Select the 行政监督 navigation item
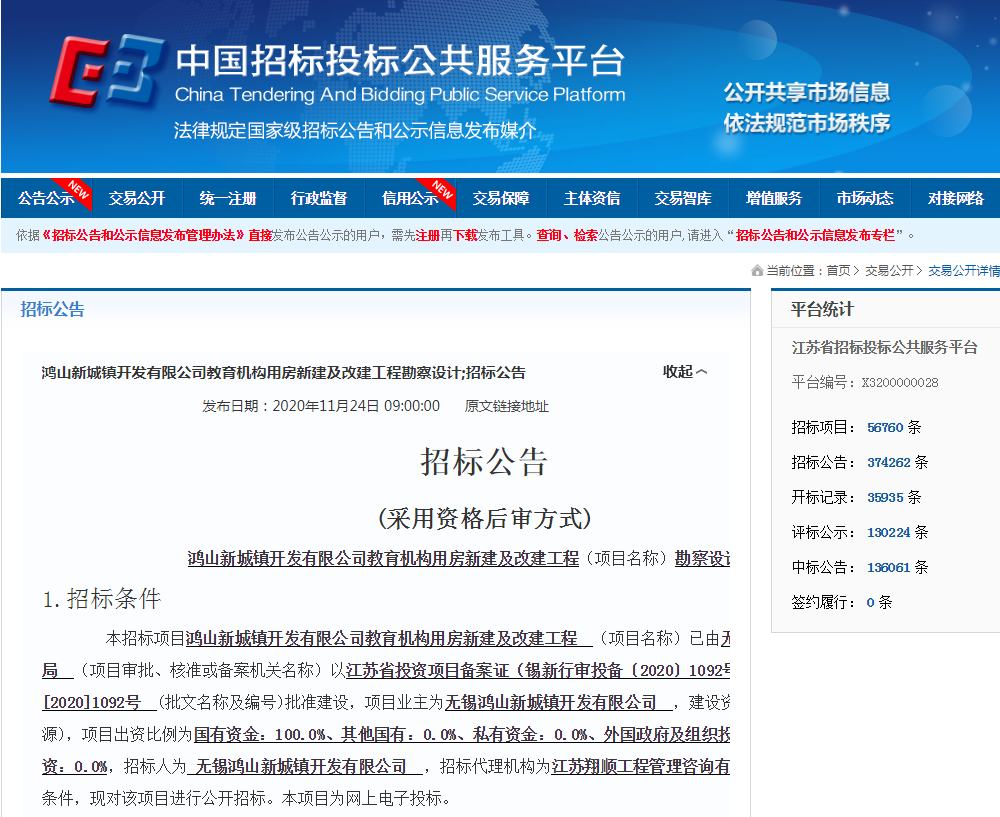 tap(319, 198)
